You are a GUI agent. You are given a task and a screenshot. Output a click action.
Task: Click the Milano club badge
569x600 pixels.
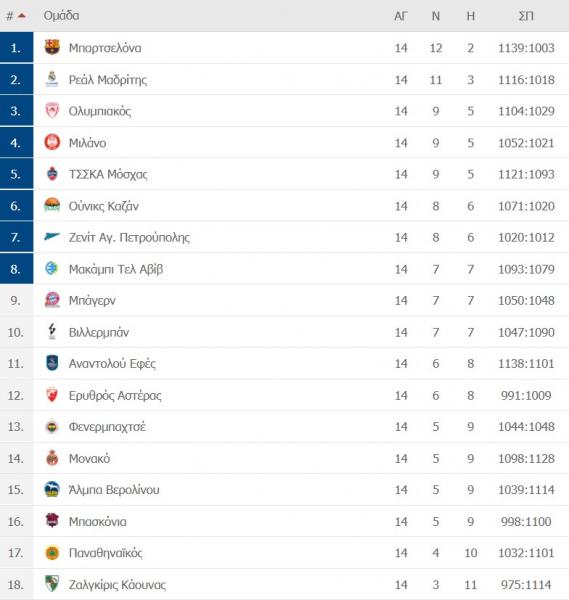coord(52,142)
